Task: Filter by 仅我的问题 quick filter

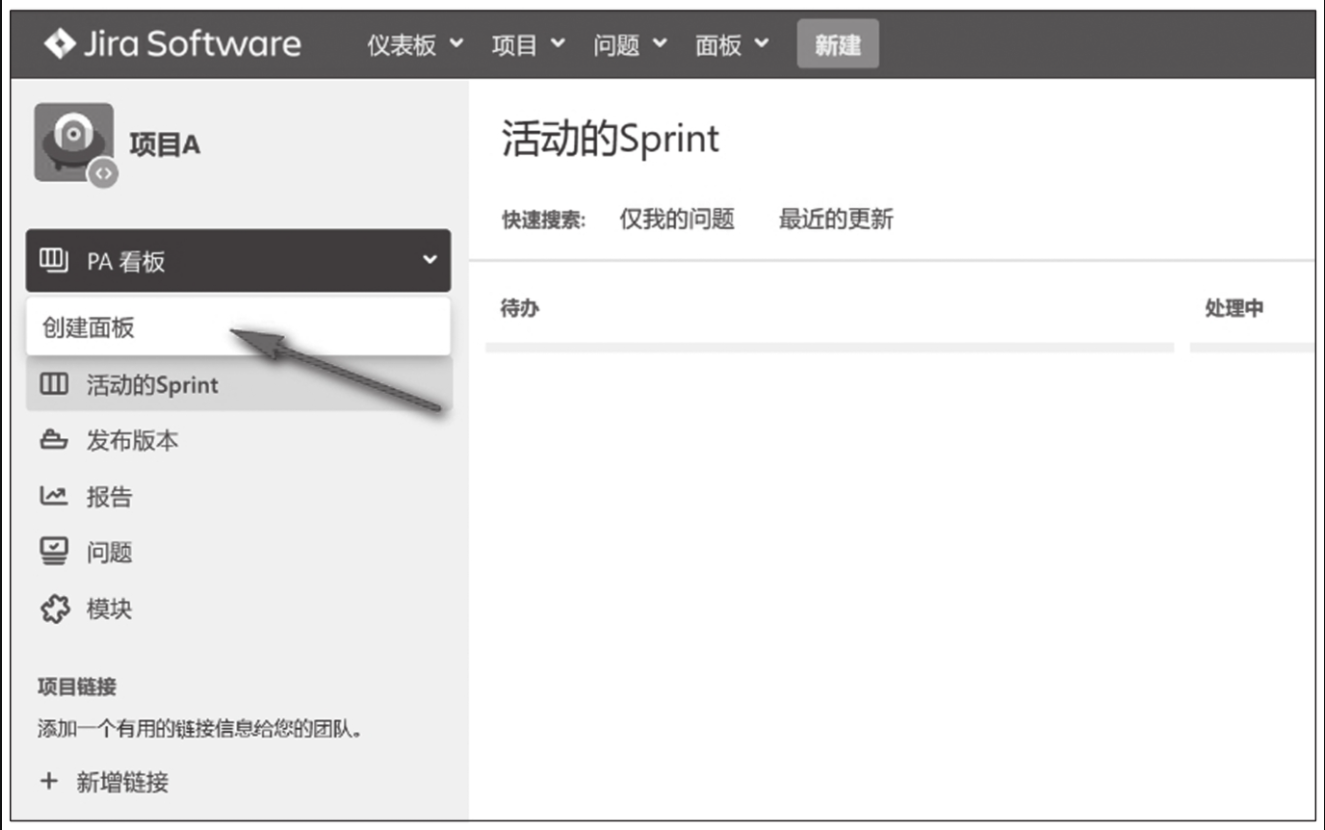Action: pyautogui.click(x=677, y=219)
